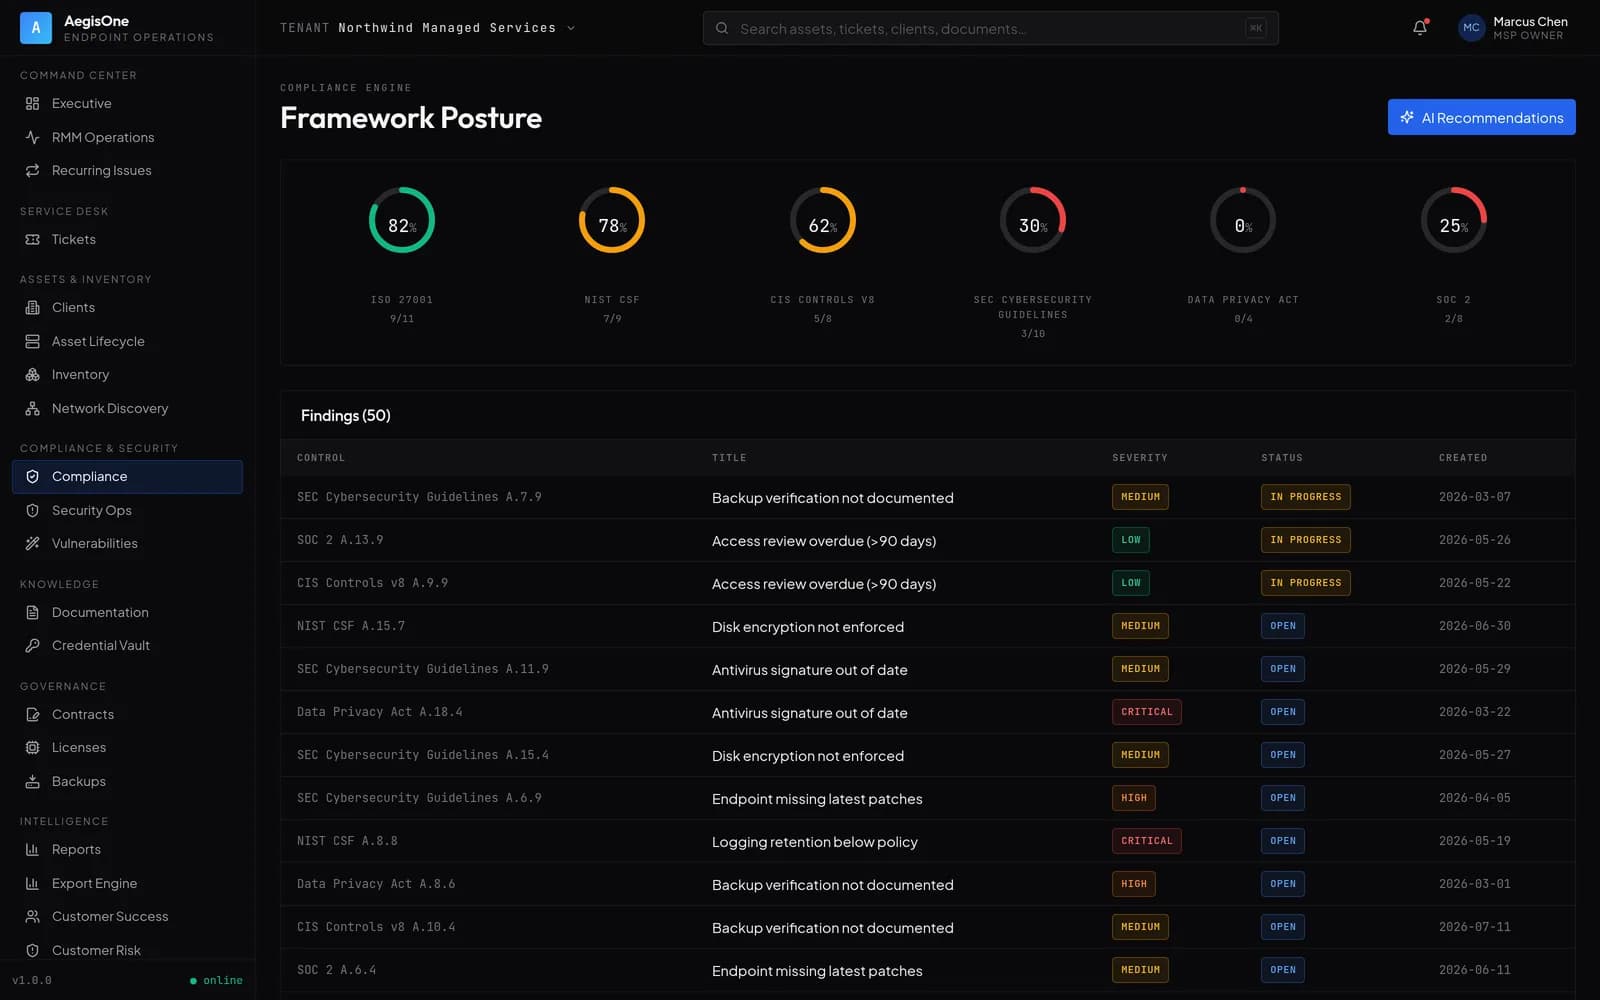Open the notifications bell
This screenshot has width=1600, height=1000.
(x=1420, y=28)
